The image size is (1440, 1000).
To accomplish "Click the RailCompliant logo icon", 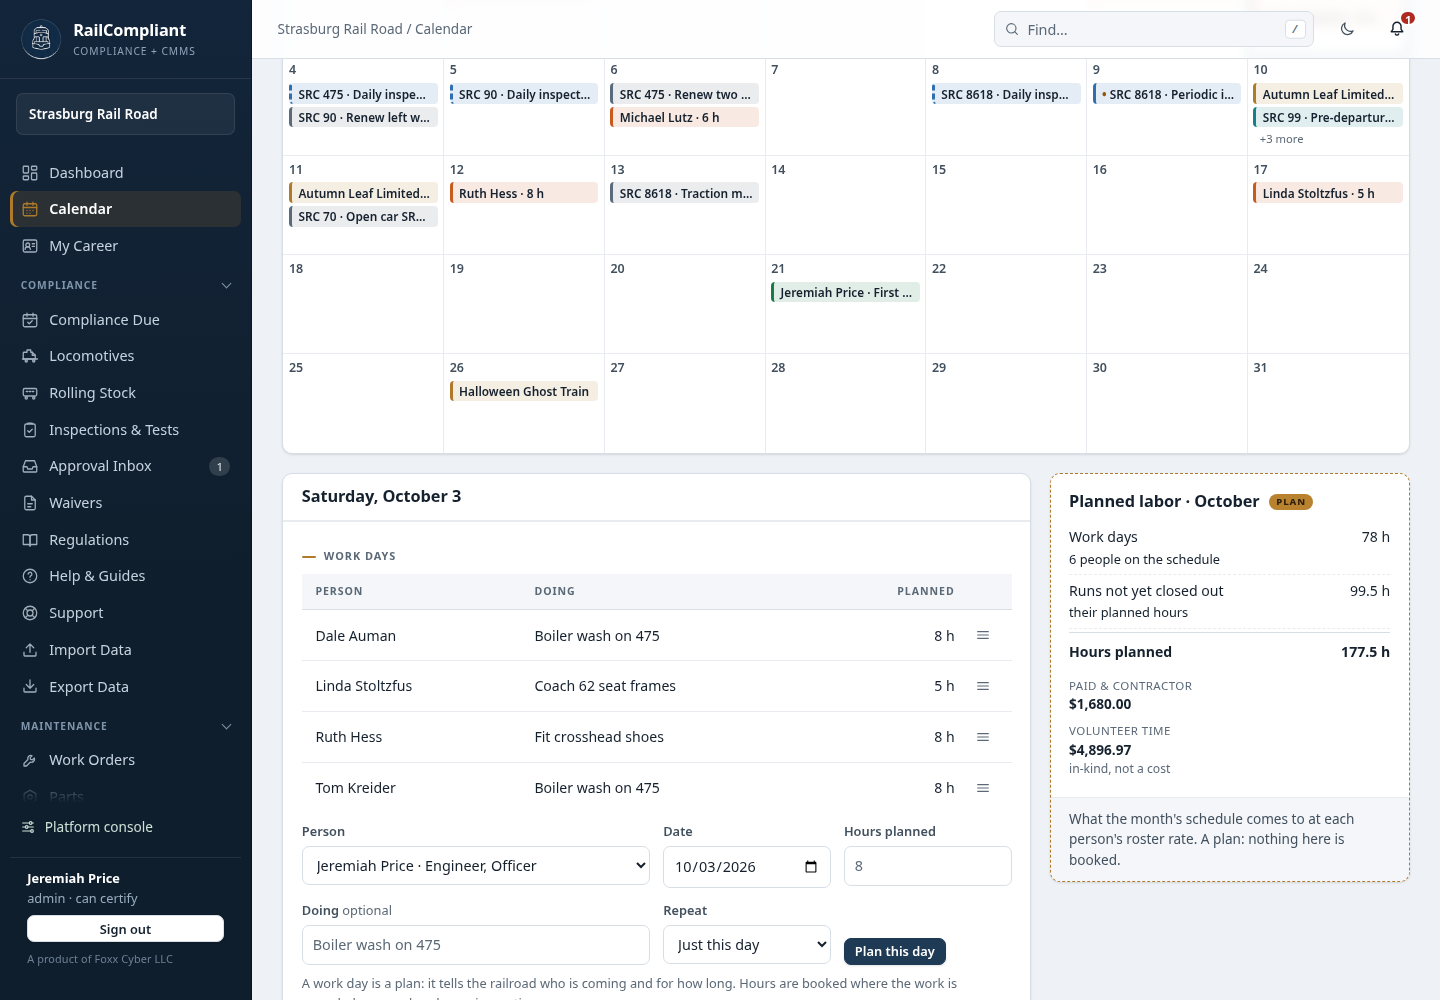I will pos(41,39).
